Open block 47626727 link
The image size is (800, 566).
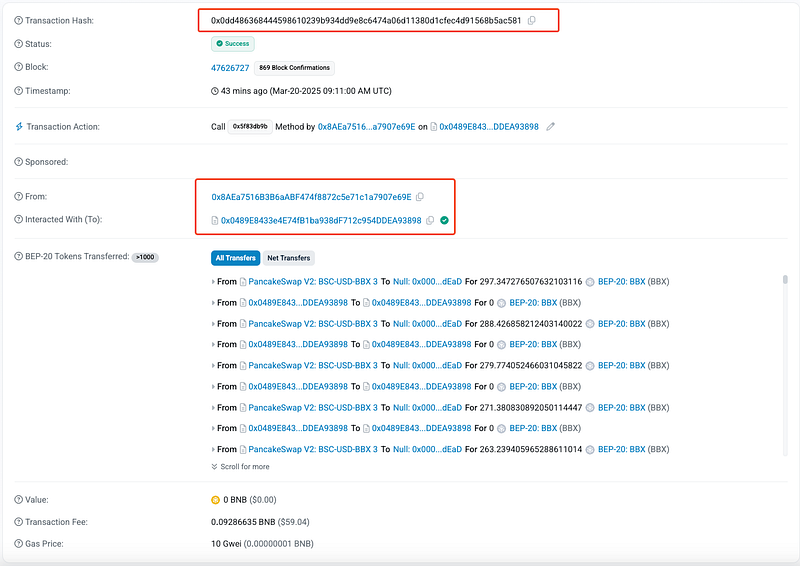[229, 67]
